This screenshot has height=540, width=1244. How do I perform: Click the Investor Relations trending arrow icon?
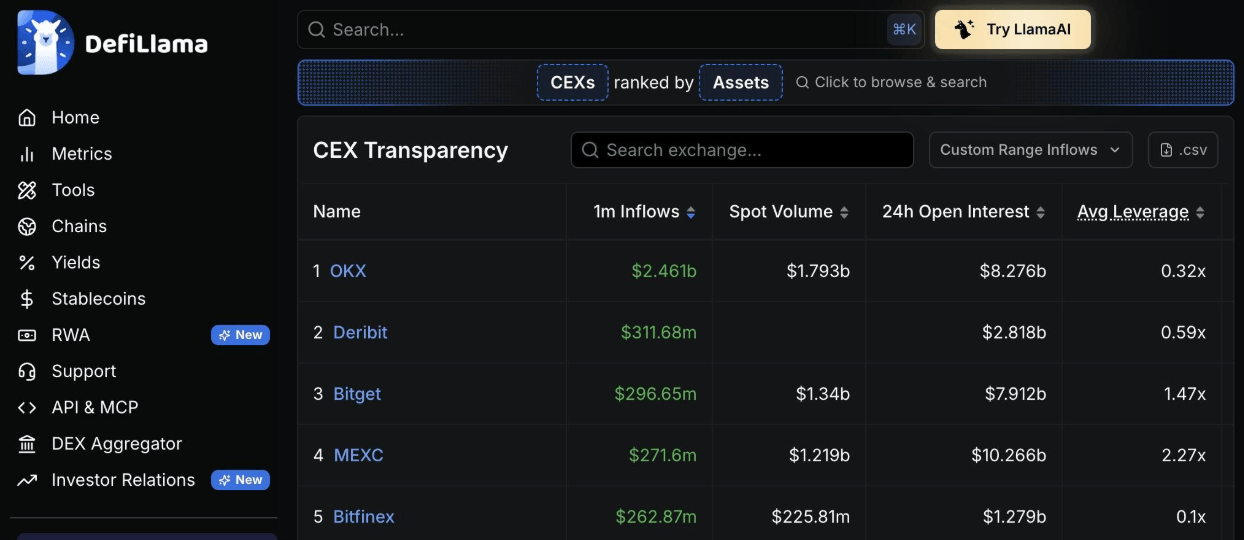click(28, 480)
